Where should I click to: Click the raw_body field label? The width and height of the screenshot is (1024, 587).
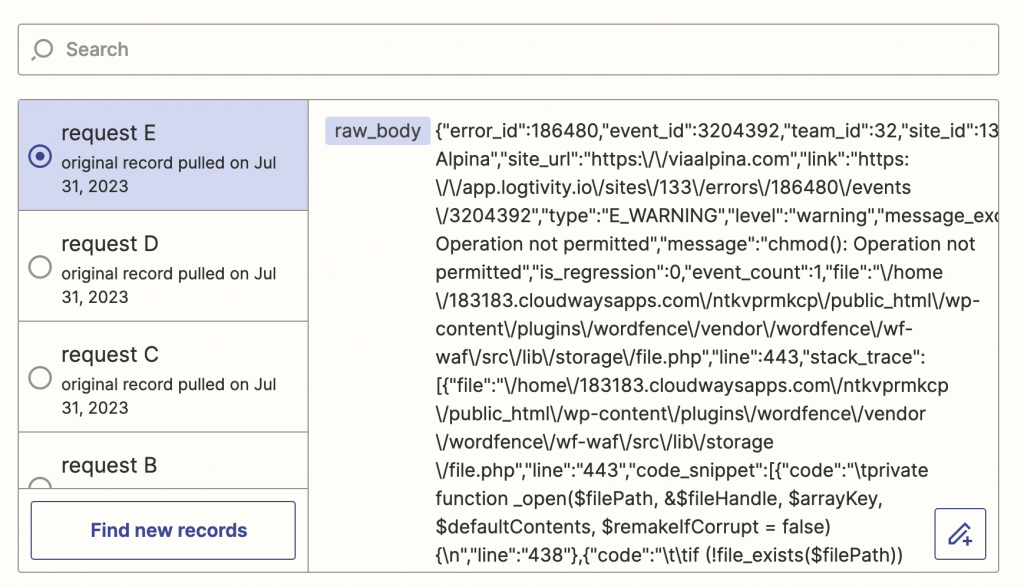point(377,131)
